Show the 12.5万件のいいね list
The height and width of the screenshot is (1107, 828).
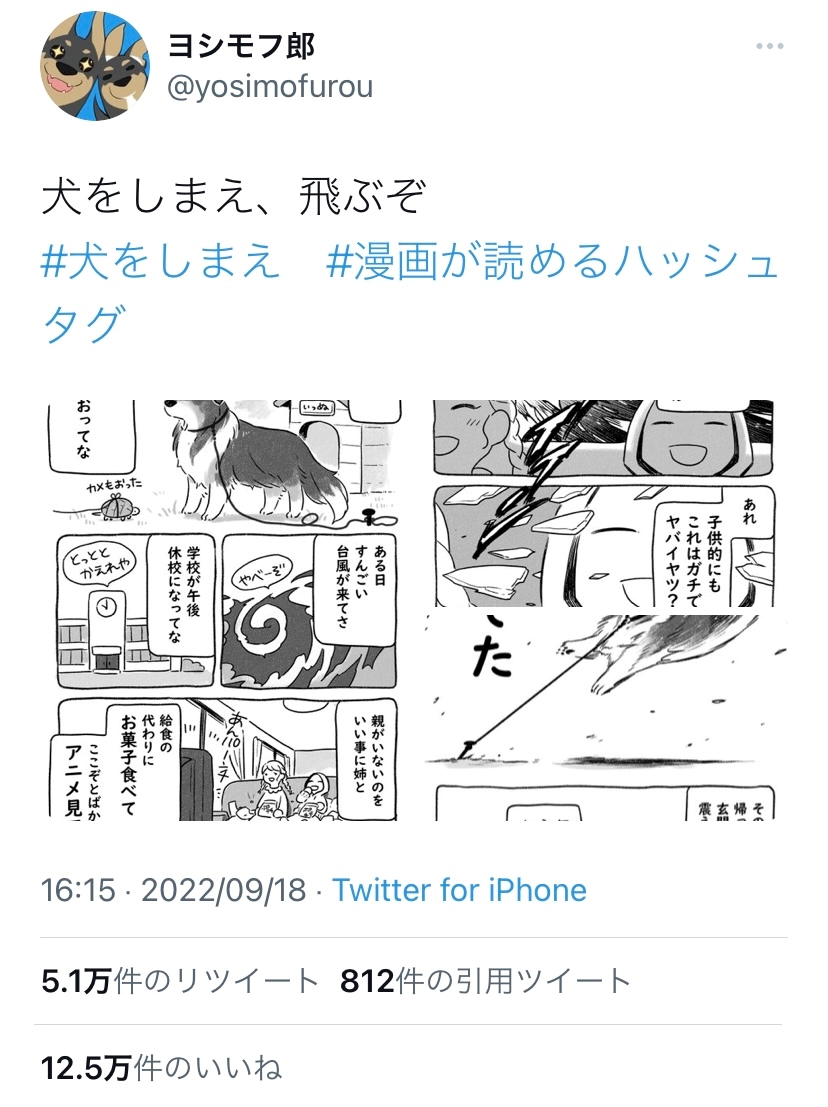pyautogui.click(x=162, y=1067)
